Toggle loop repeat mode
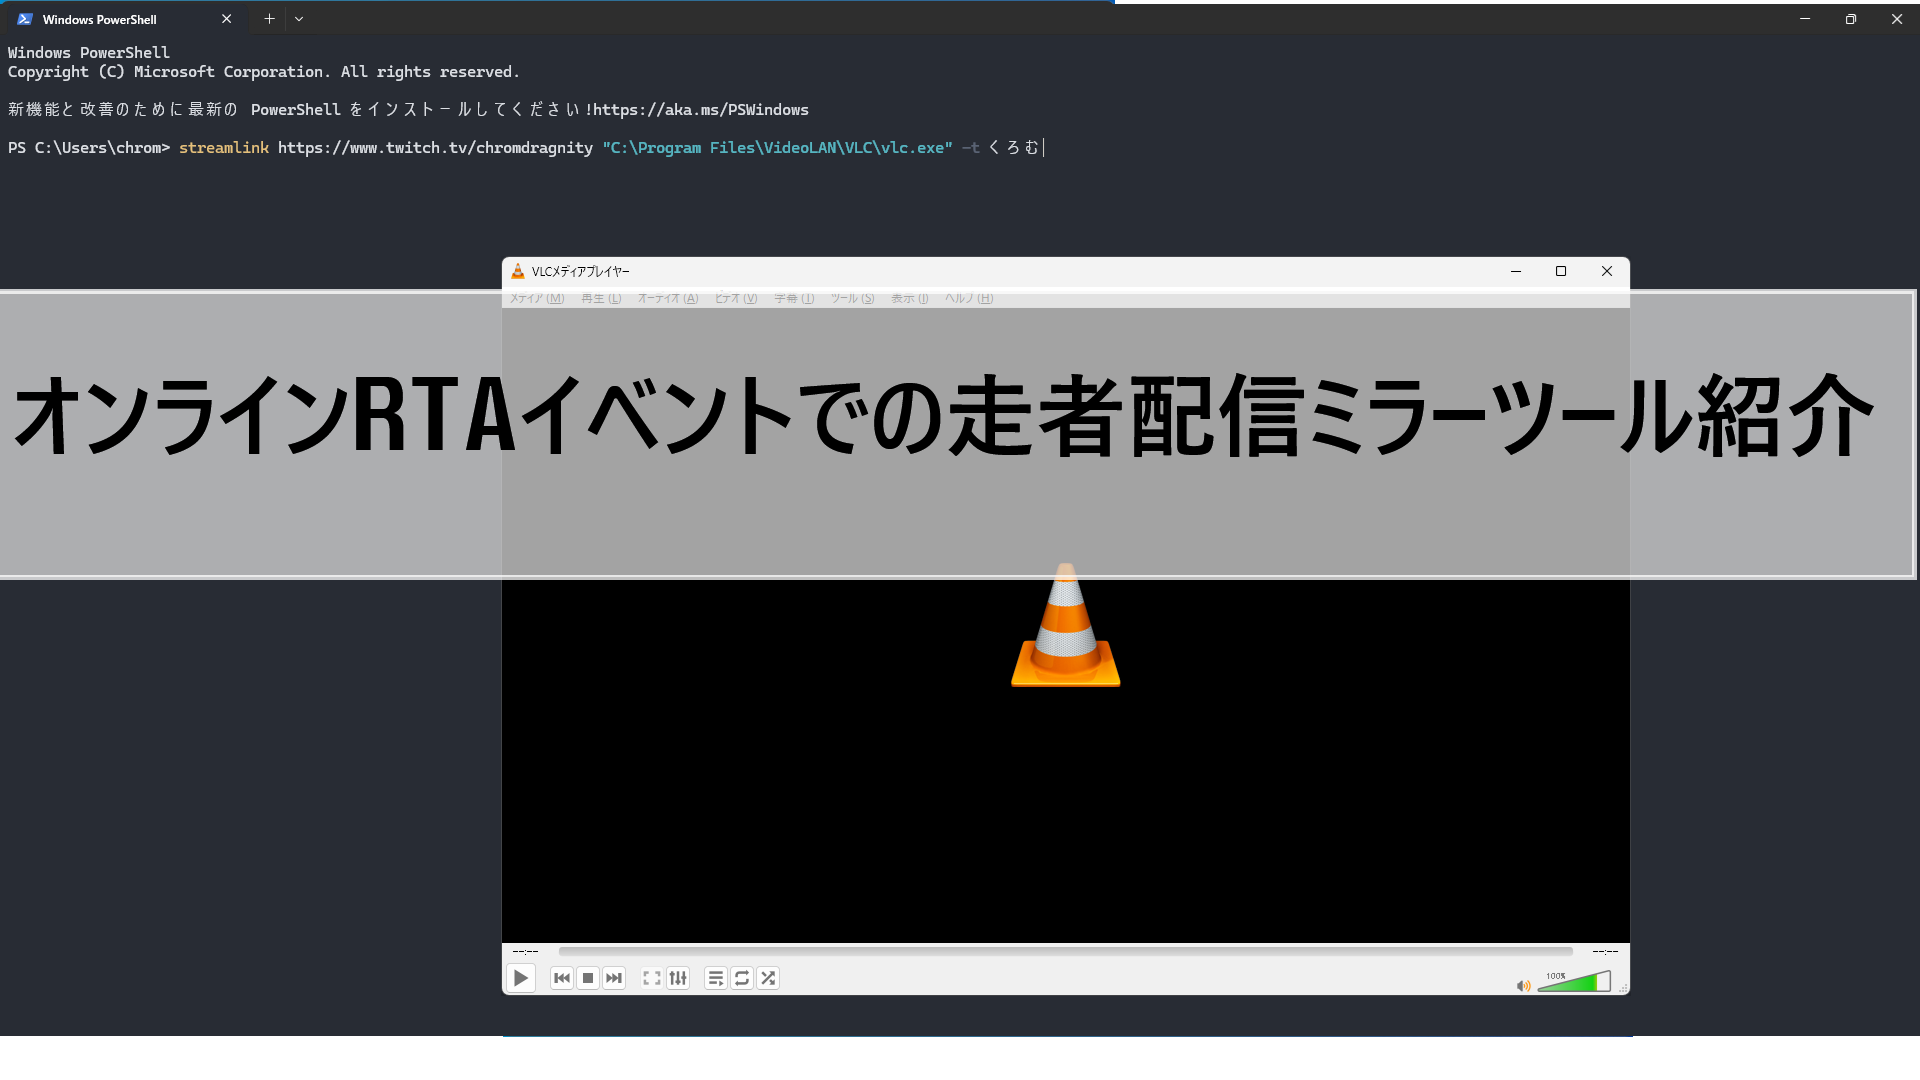This screenshot has height=1080, width=1920. click(741, 978)
